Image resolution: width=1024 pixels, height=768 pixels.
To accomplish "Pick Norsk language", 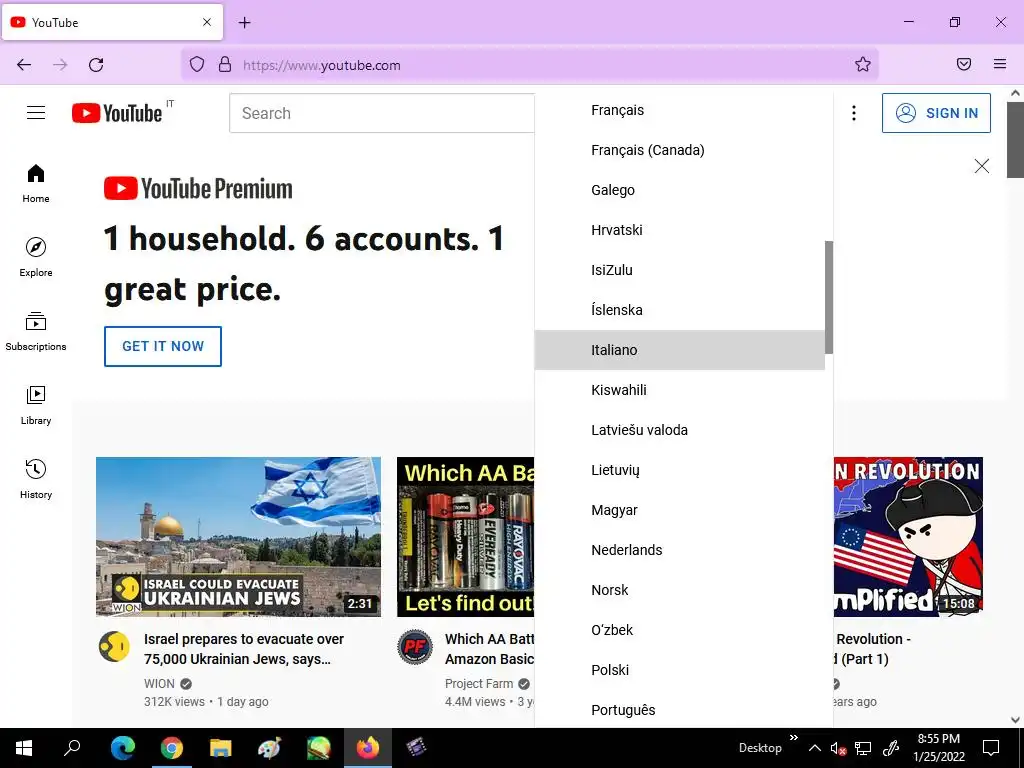I will pyautogui.click(x=679, y=590).
